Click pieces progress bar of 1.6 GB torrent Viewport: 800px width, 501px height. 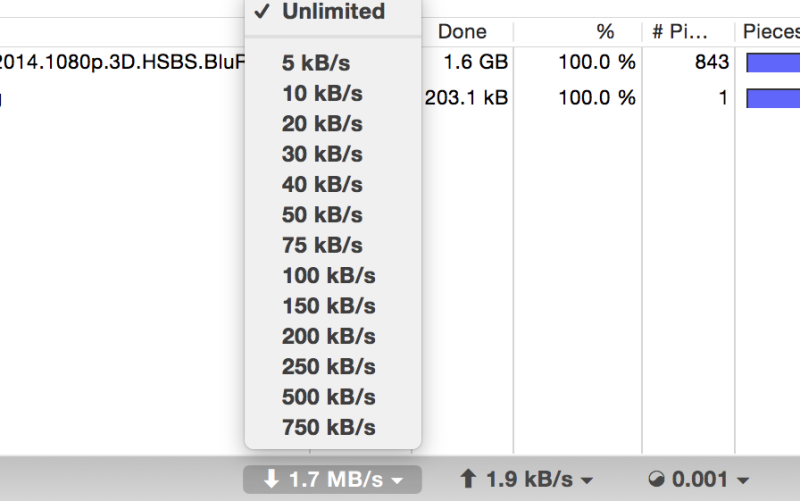click(773, 63)
